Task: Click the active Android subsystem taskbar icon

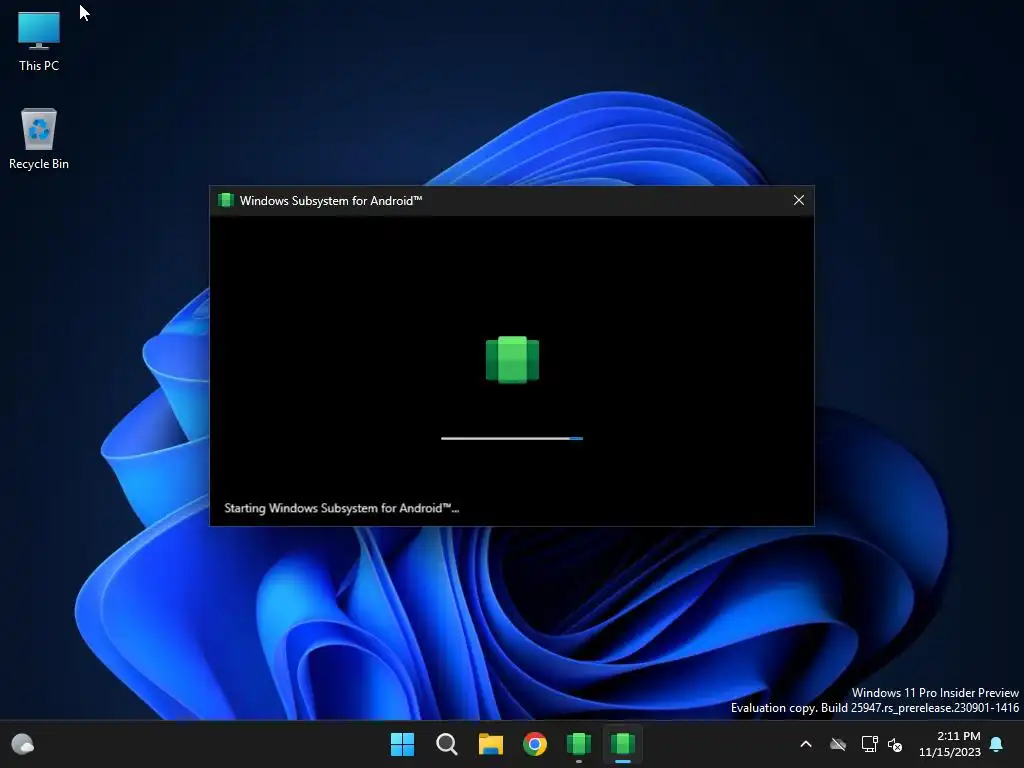Action: [623, 744]
